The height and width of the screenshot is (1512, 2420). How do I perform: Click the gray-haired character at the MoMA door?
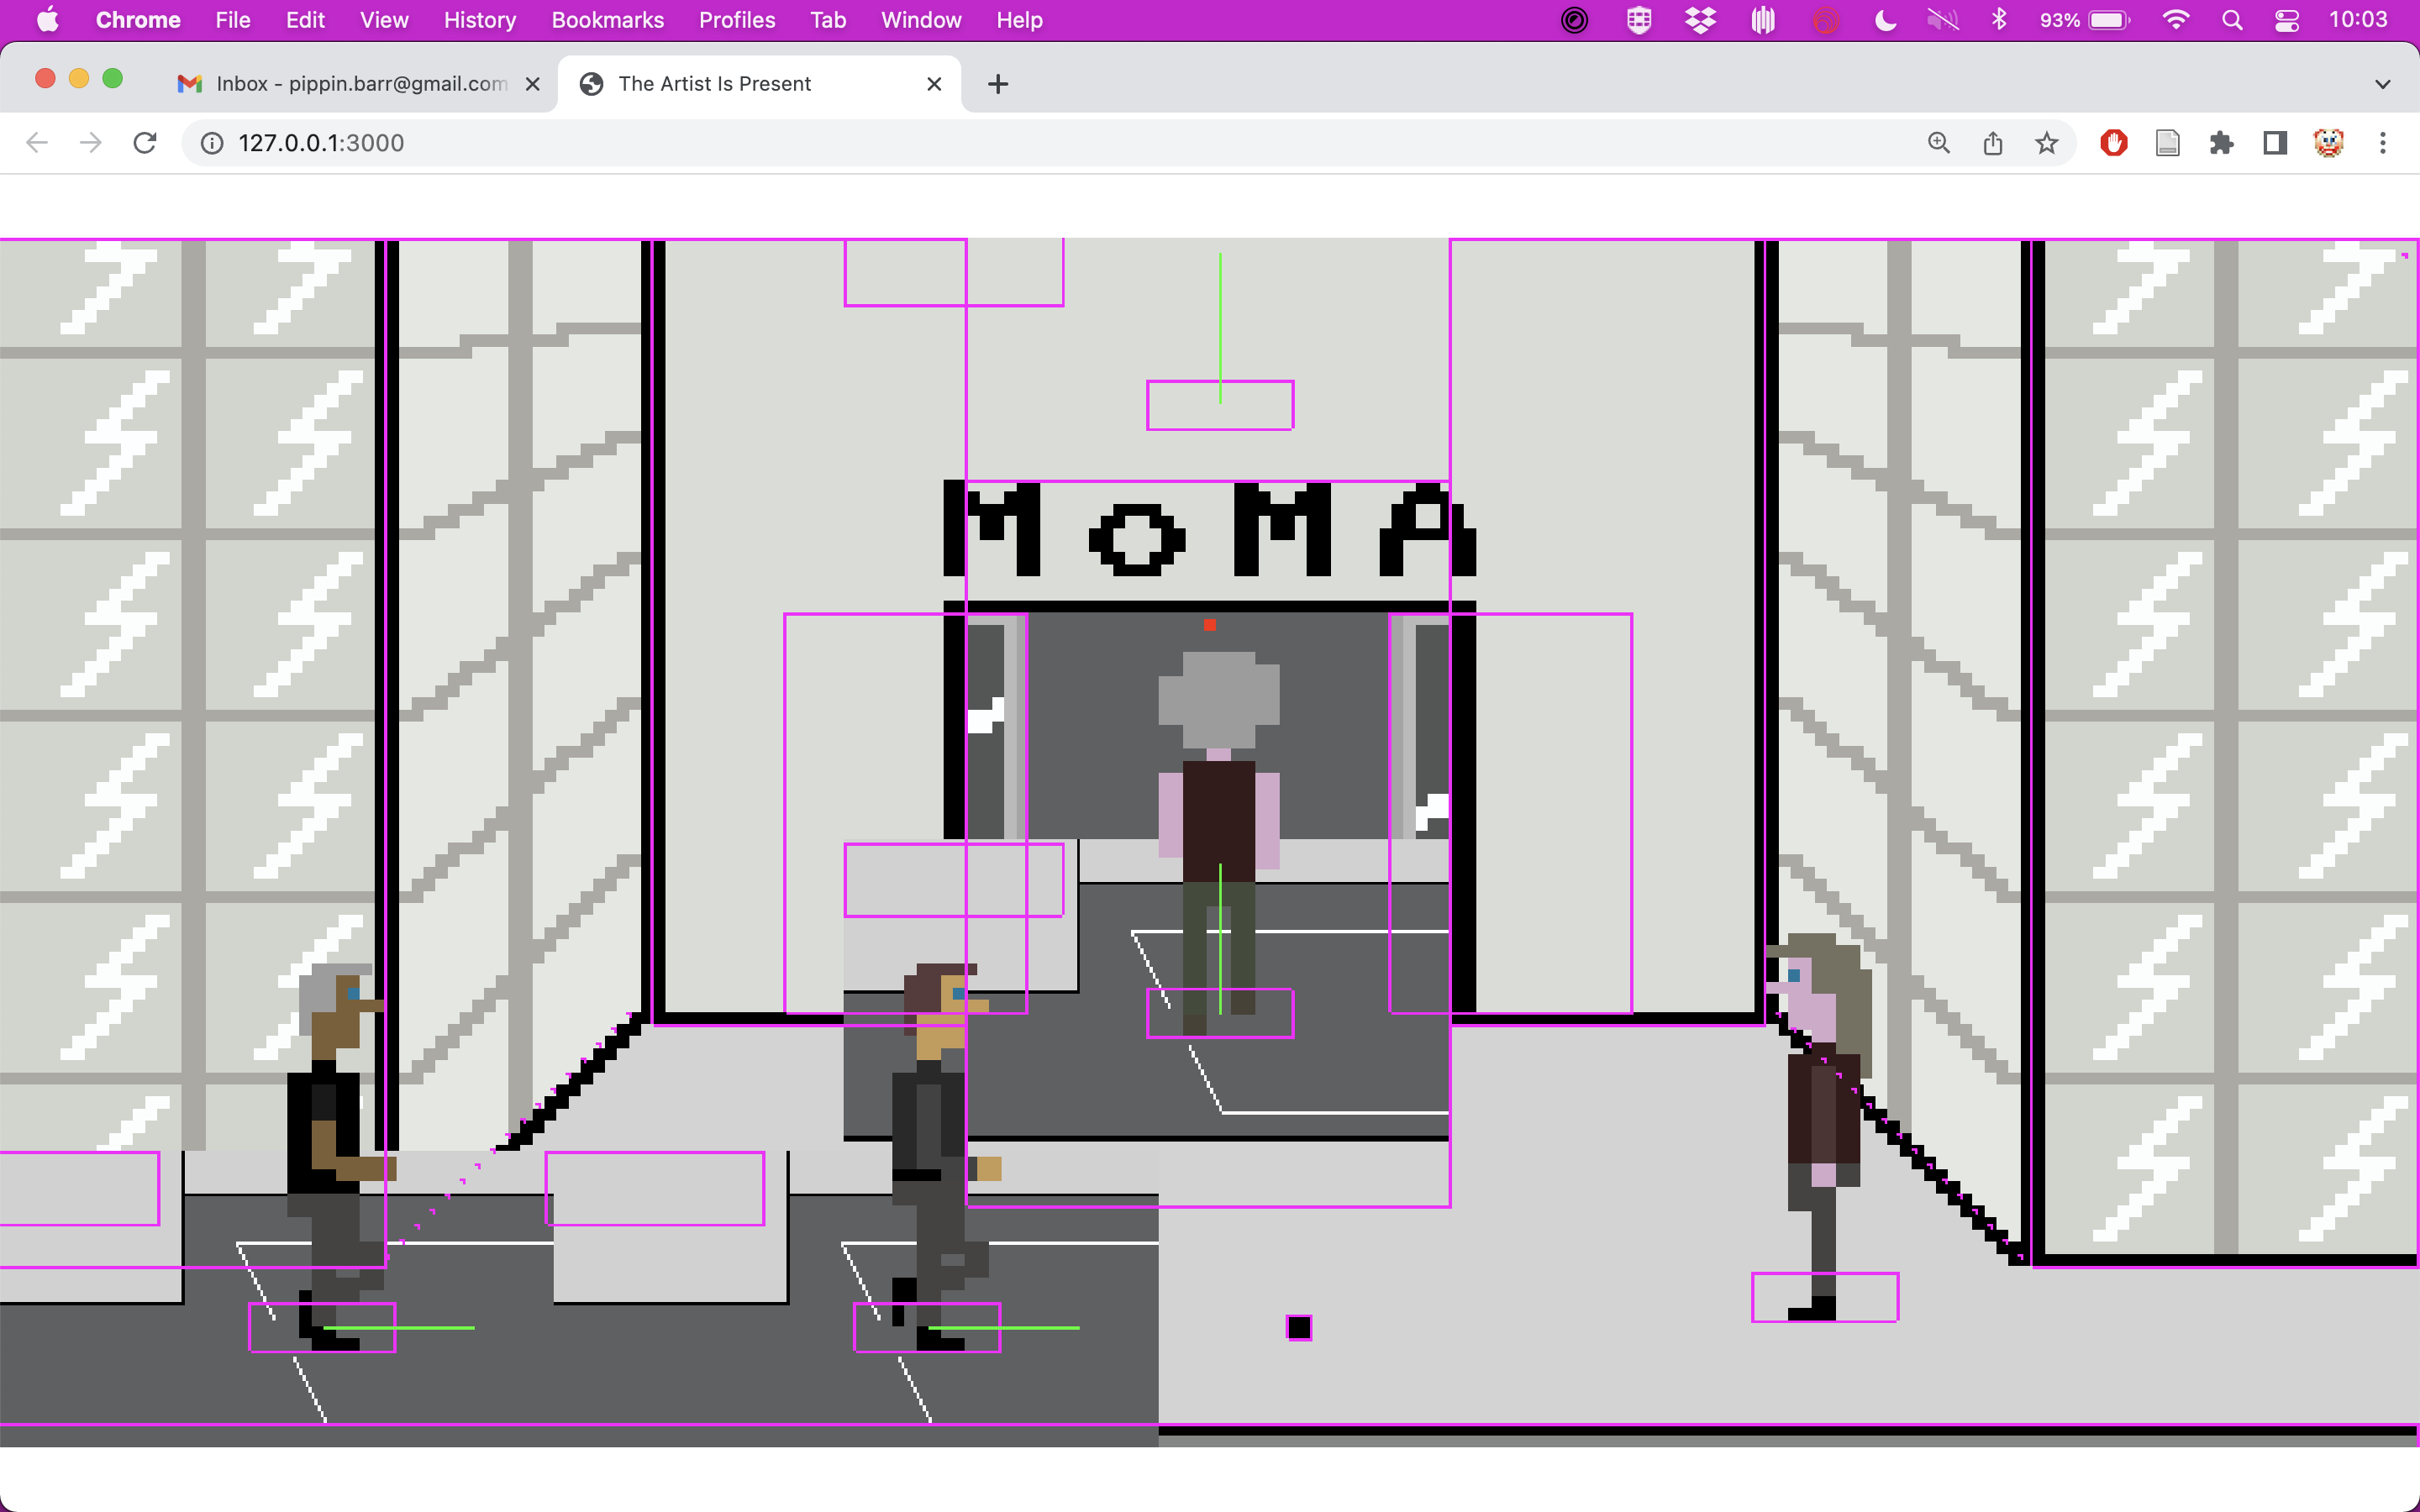click(1219, 843)
